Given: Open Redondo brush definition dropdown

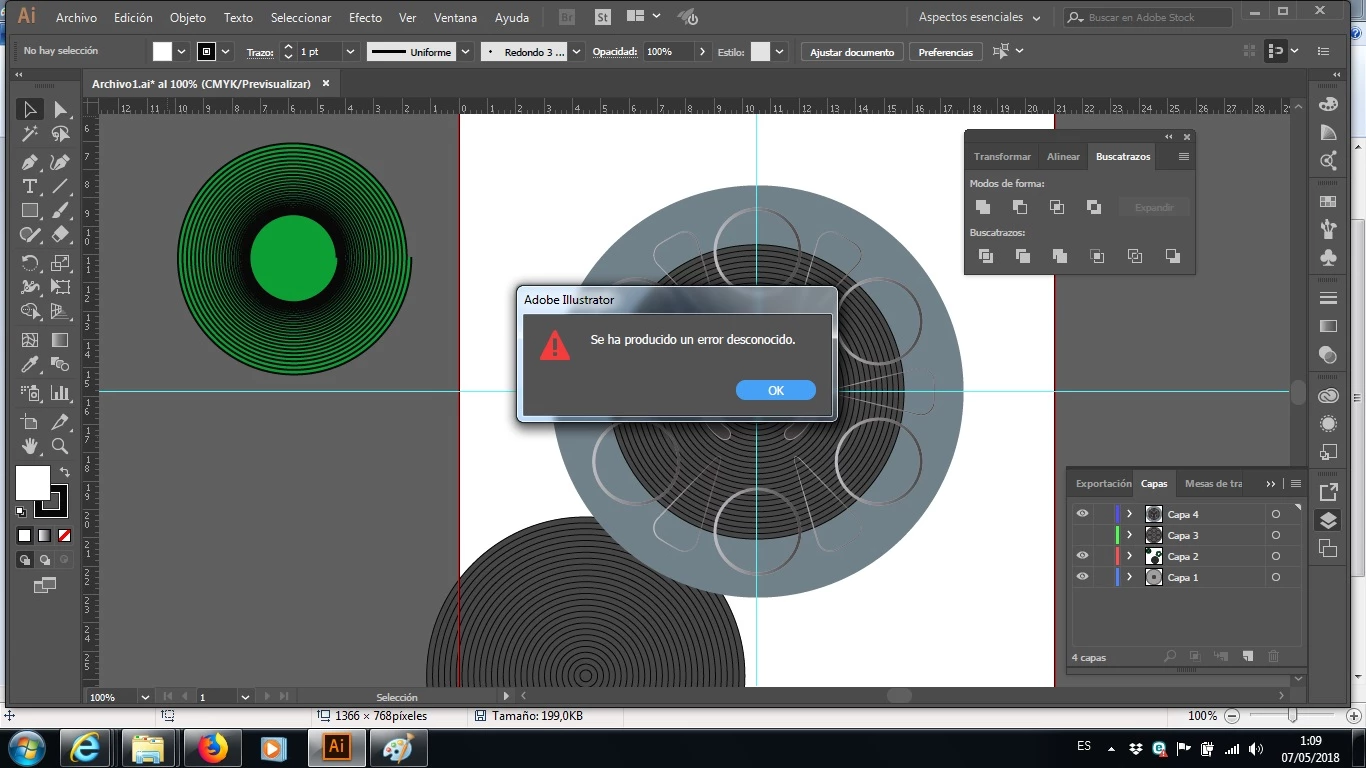Looking at the screenshot, I should click(x=576, y=52).
